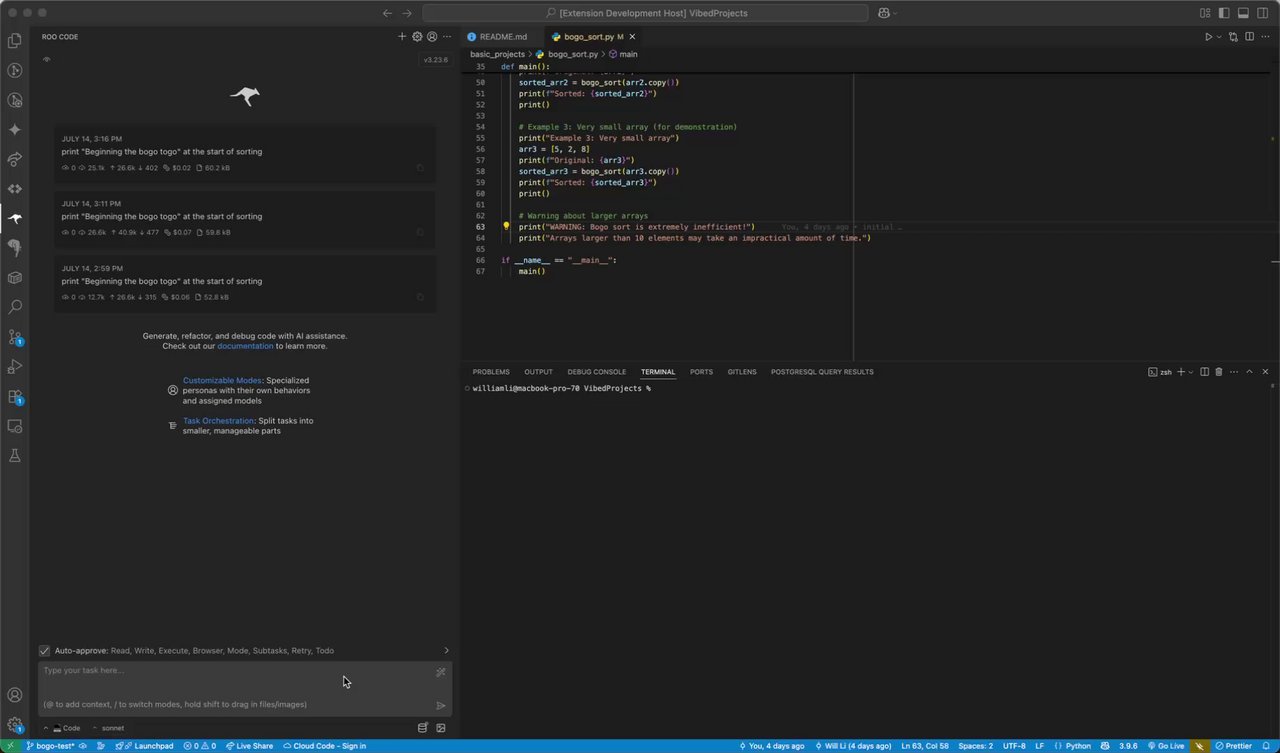The width and height of the screenshot is (1280, 753).
Task: Split the editor to the right
Action: (1248, 37)
